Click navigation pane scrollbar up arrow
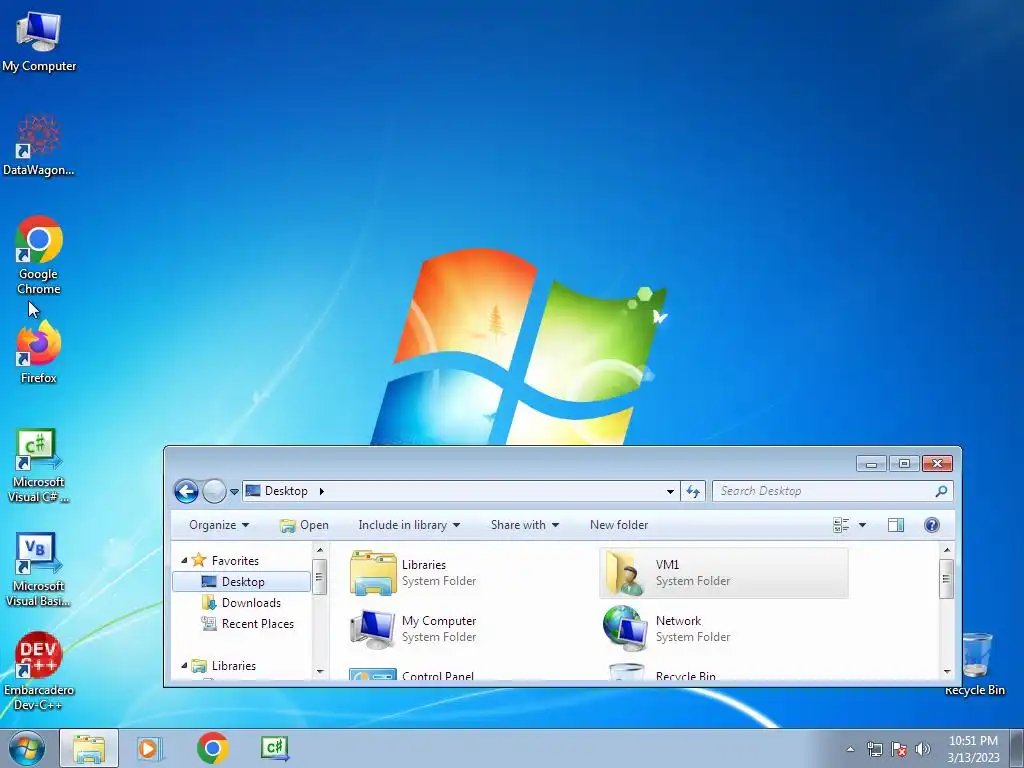The image size is (1024, 768). tap(320, 550)
